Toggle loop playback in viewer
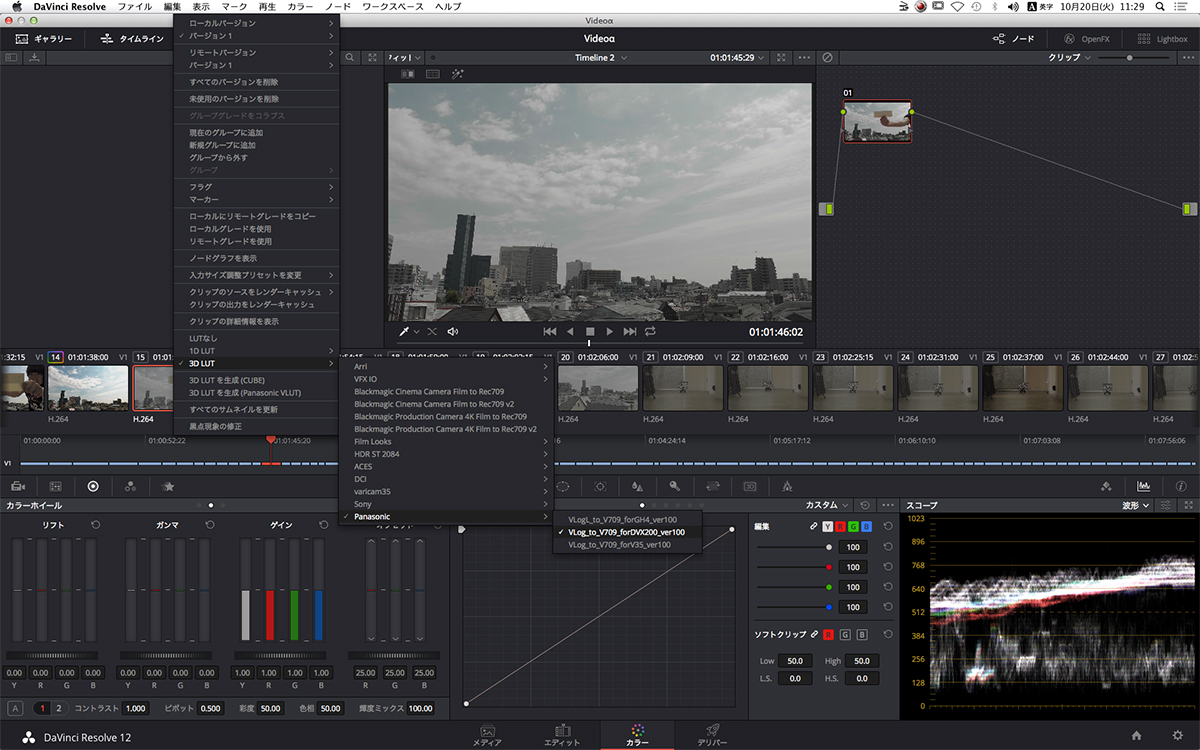The height and width of the screenshot is (750, 1200). [651, 331]
